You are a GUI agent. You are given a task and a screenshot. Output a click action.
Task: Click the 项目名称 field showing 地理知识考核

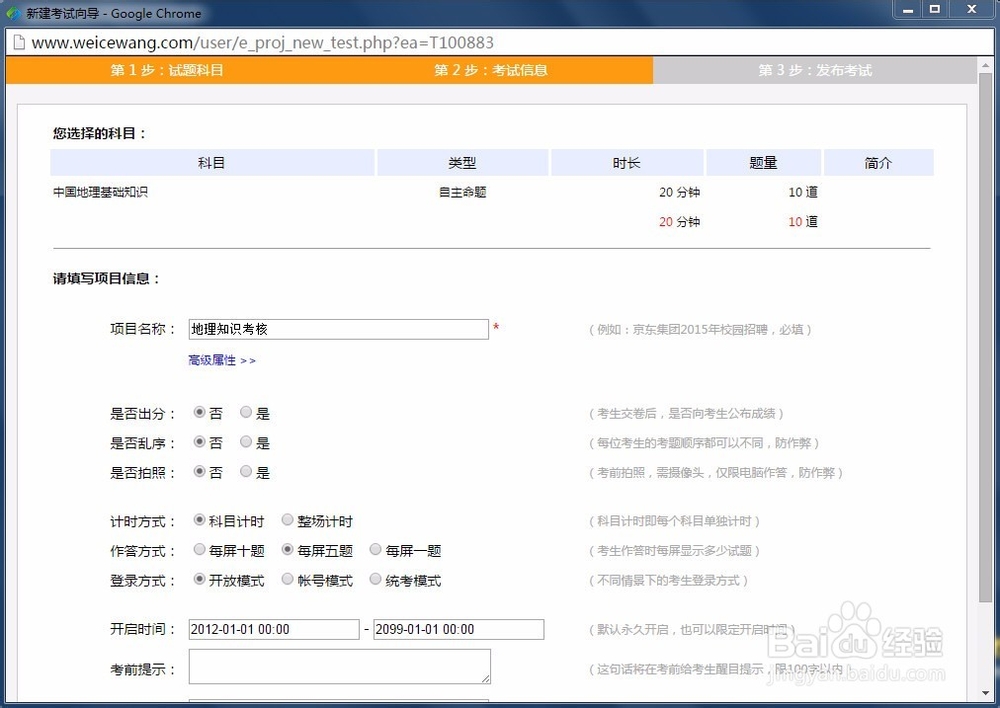tap(338, 328)
